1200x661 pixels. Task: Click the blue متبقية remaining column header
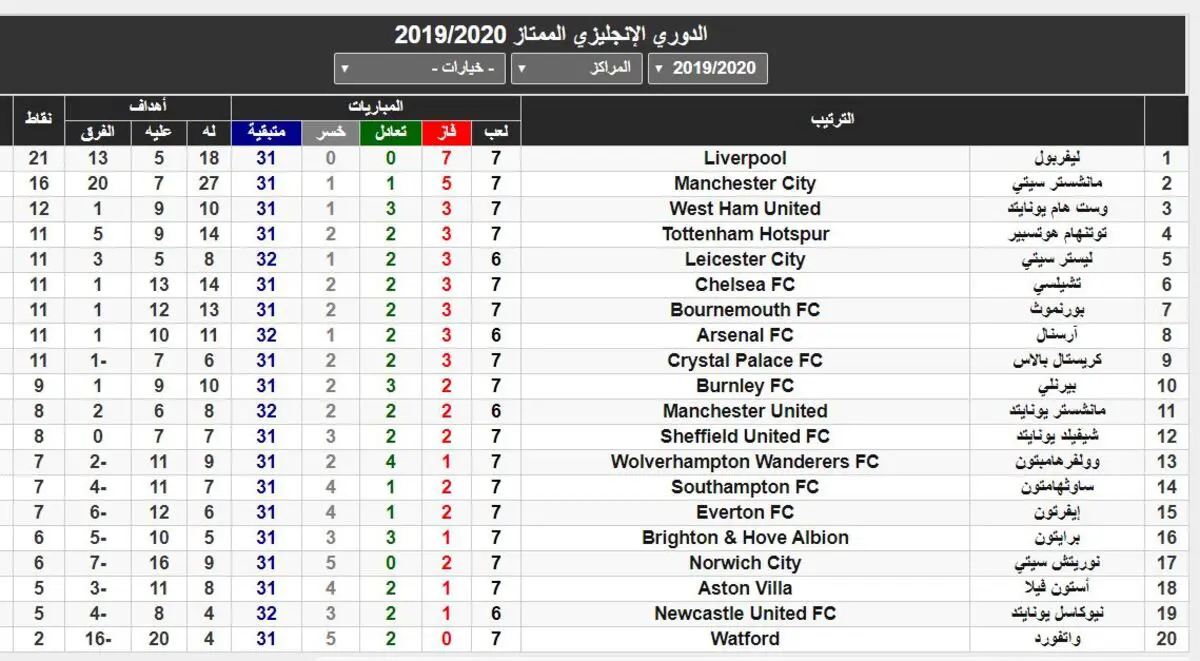coord(266,132)
